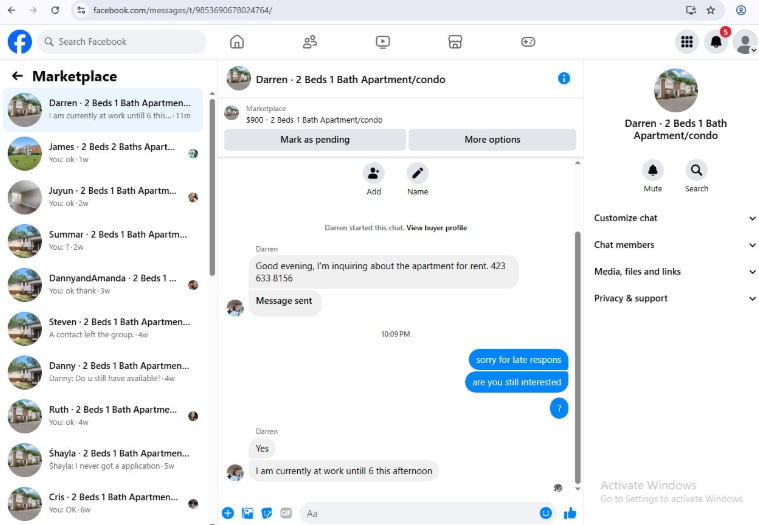Open the Steven conversation

(x=103, y=329)
